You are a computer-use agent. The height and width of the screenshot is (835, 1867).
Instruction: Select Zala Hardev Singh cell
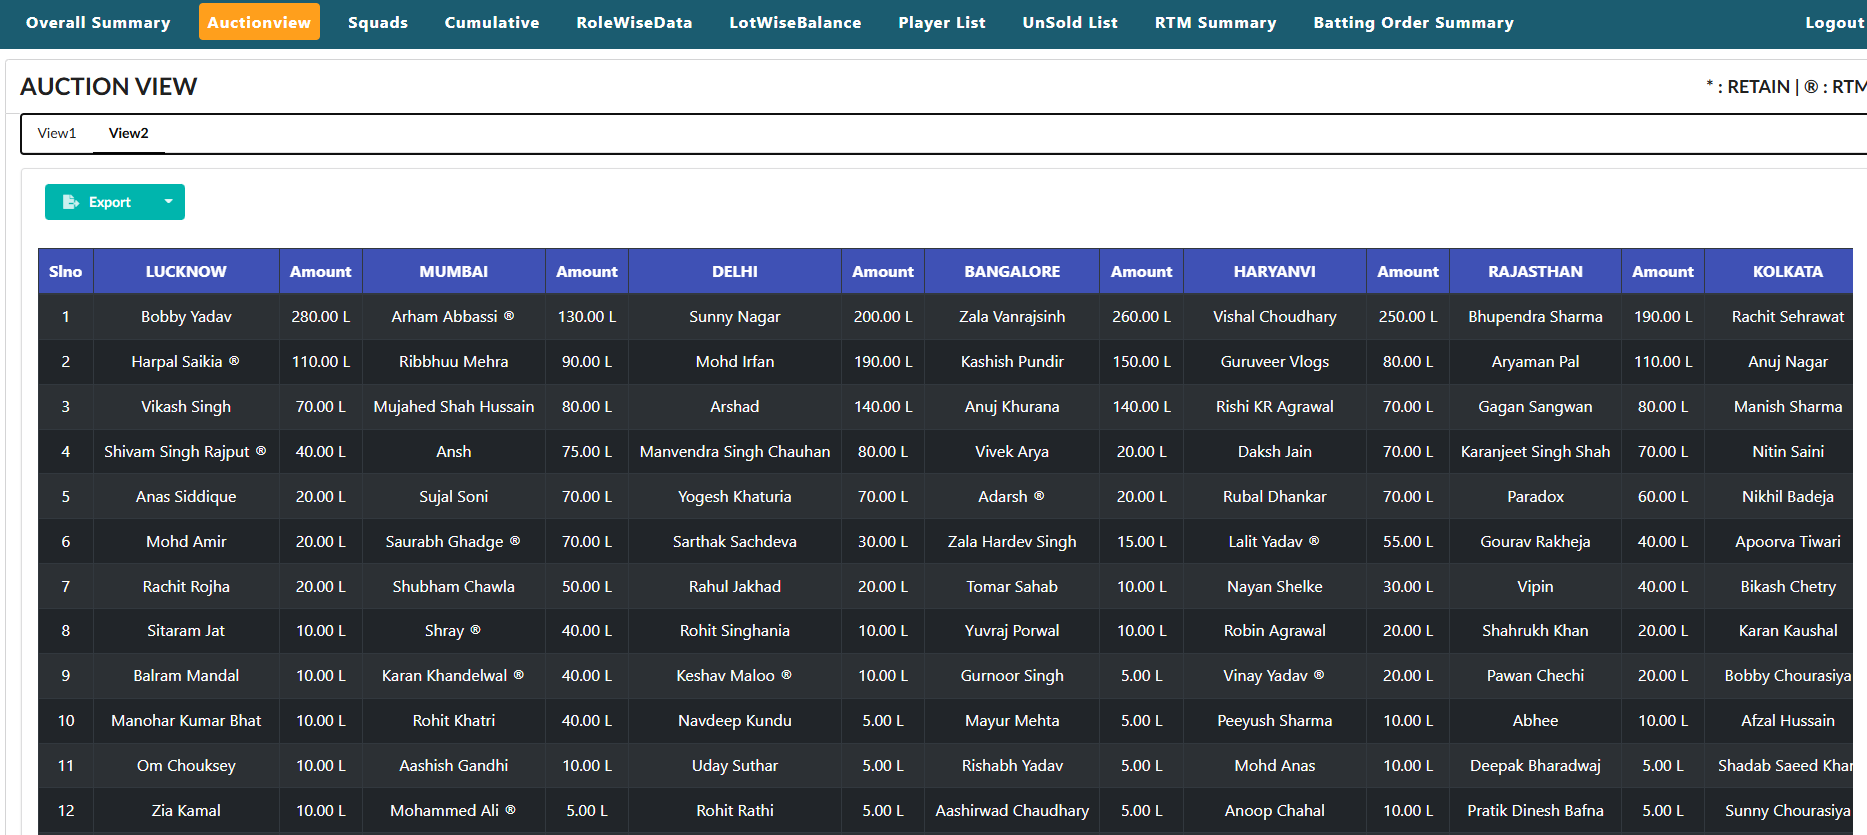click(x=1012, y=541)
